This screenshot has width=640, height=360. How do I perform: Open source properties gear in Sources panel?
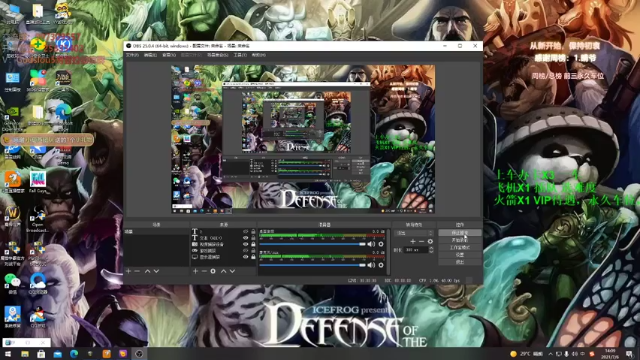pos(213,271)
